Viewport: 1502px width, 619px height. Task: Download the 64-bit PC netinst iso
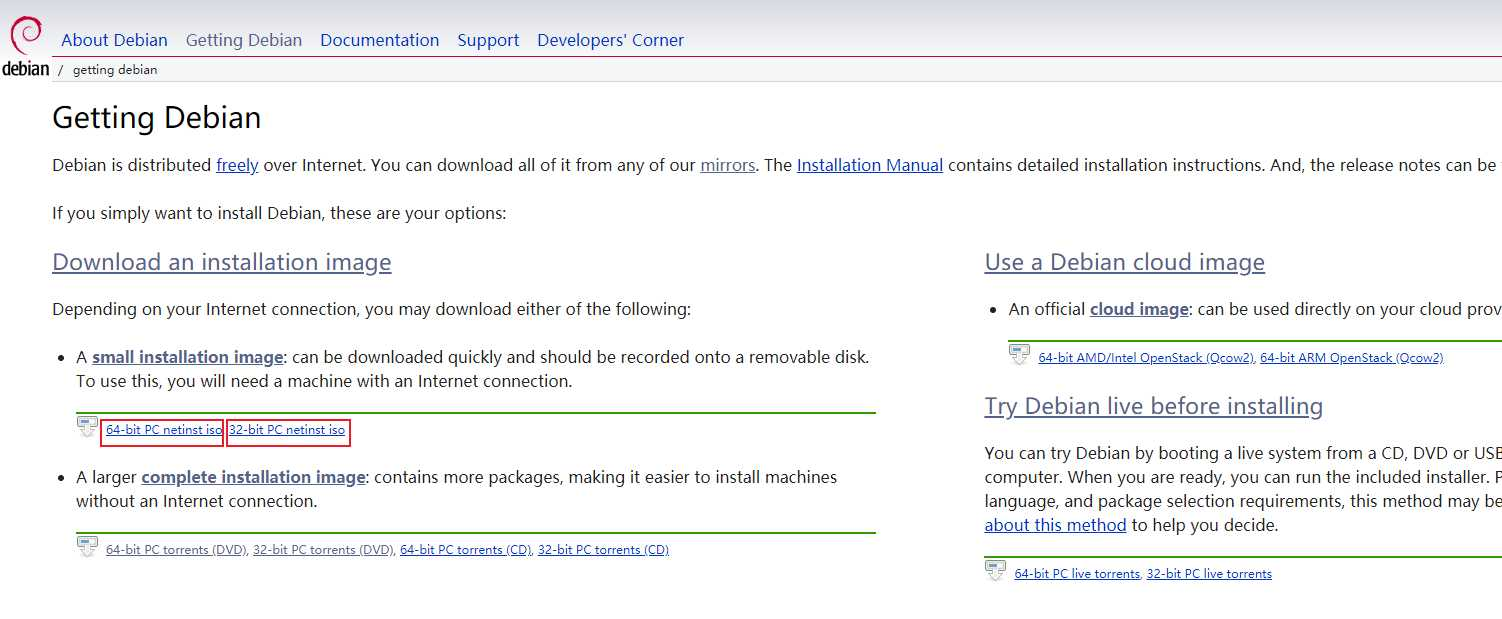163,430
